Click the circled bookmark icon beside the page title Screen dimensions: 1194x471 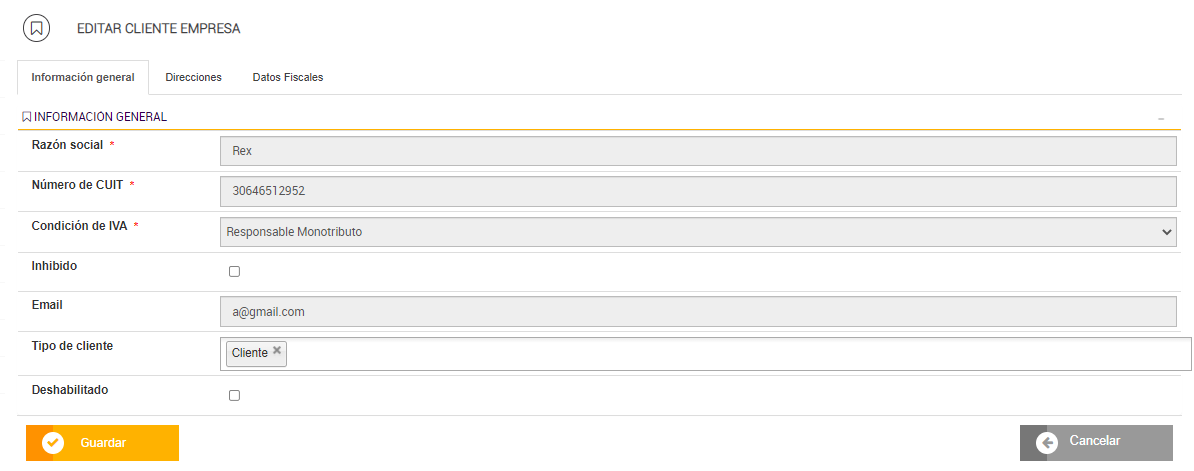pyautogui.click(x=37, y=28)
